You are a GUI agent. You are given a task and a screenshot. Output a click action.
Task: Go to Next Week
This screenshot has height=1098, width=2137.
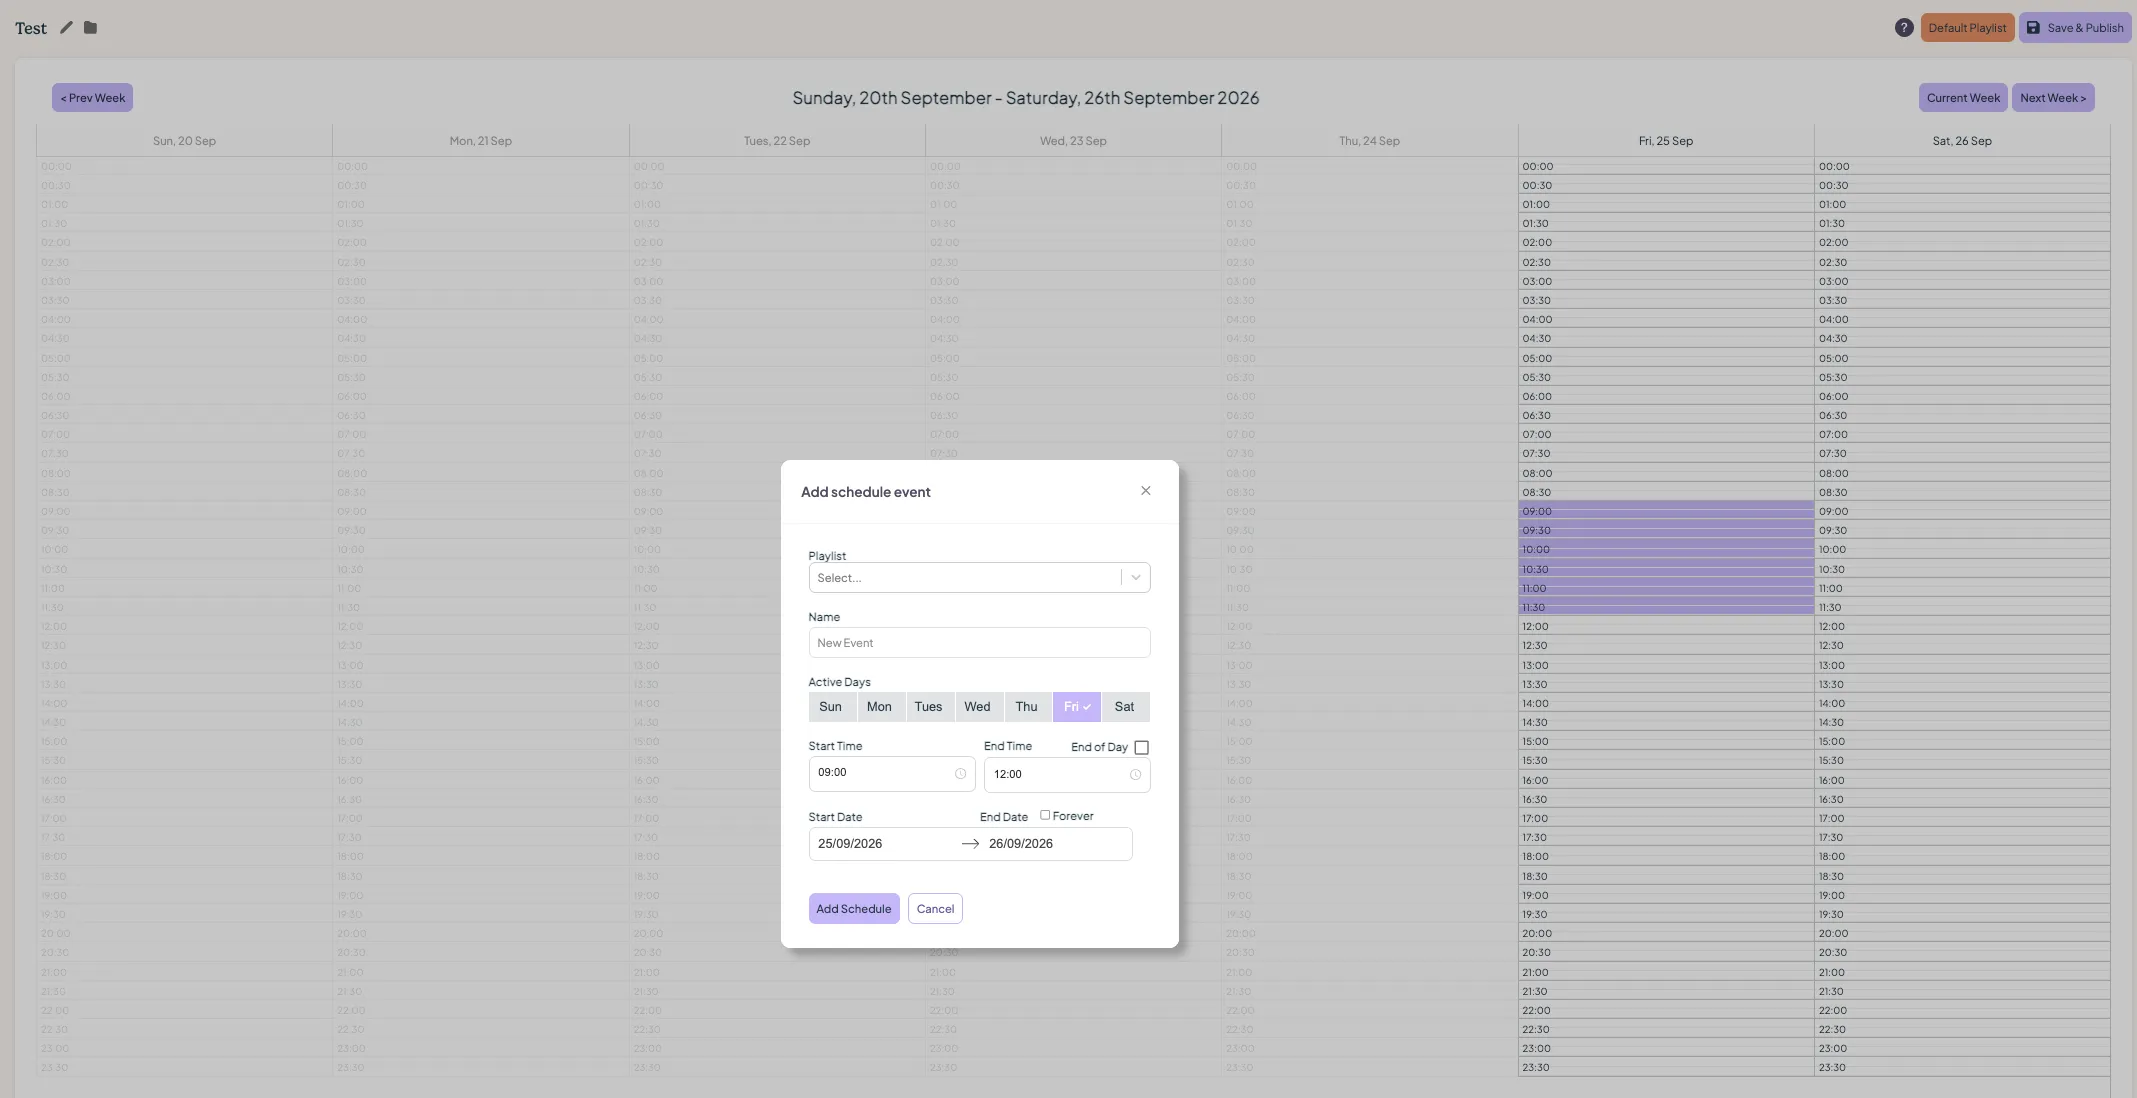tap(2053, 97)
